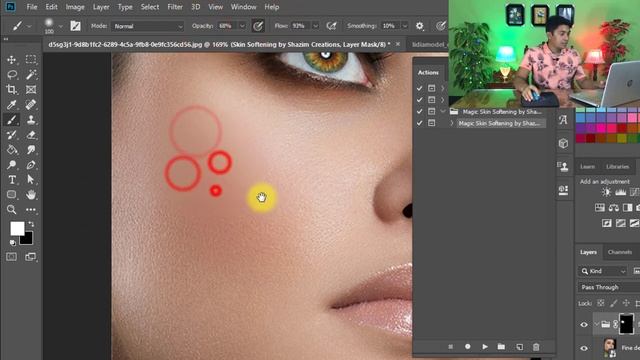Viewport: 640px width, 360px height.
Task: Select the Spot Healing Brush tool
Action: point(31,104)
